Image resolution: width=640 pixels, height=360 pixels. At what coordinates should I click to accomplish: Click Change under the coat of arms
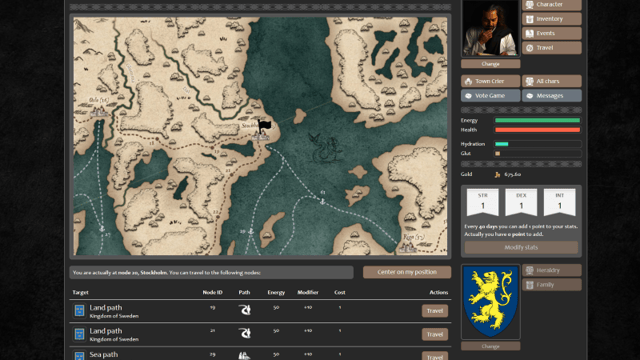pyautogui.click(x=491, y=346)
